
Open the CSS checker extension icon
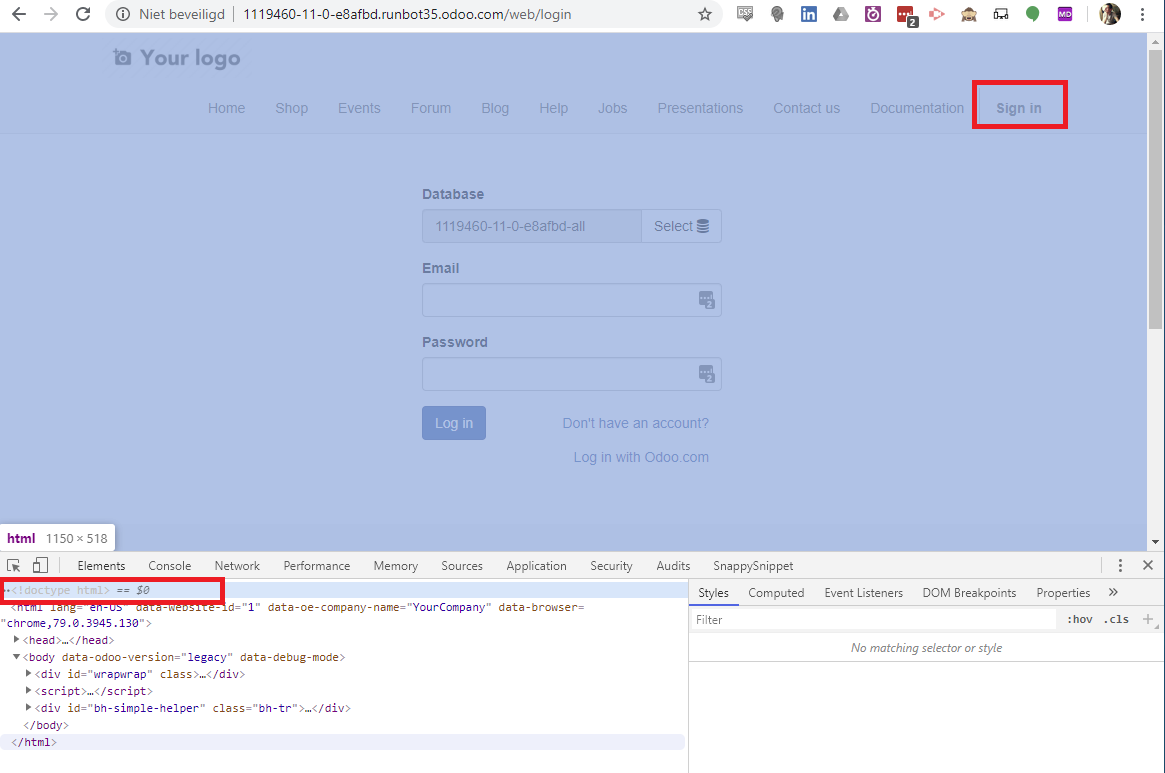point(744,13)
